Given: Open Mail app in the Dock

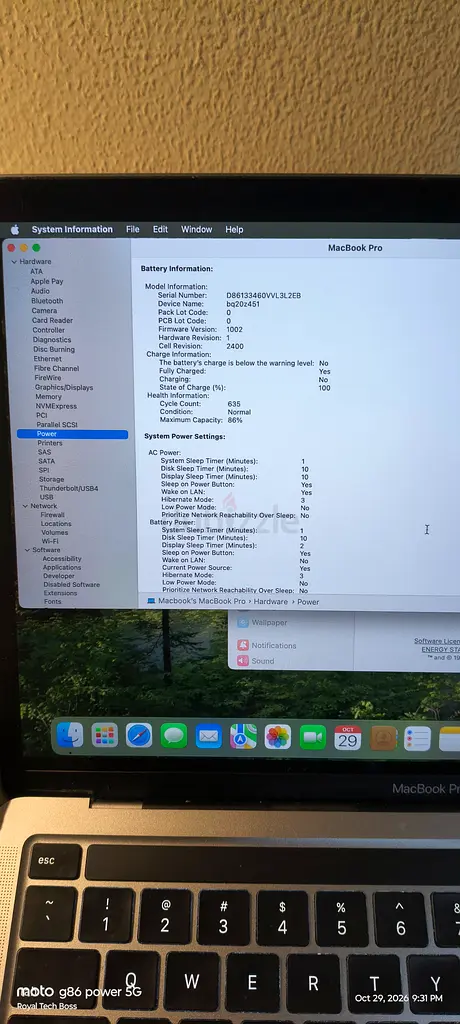Looking at the screenshot, I should [208, 737].
